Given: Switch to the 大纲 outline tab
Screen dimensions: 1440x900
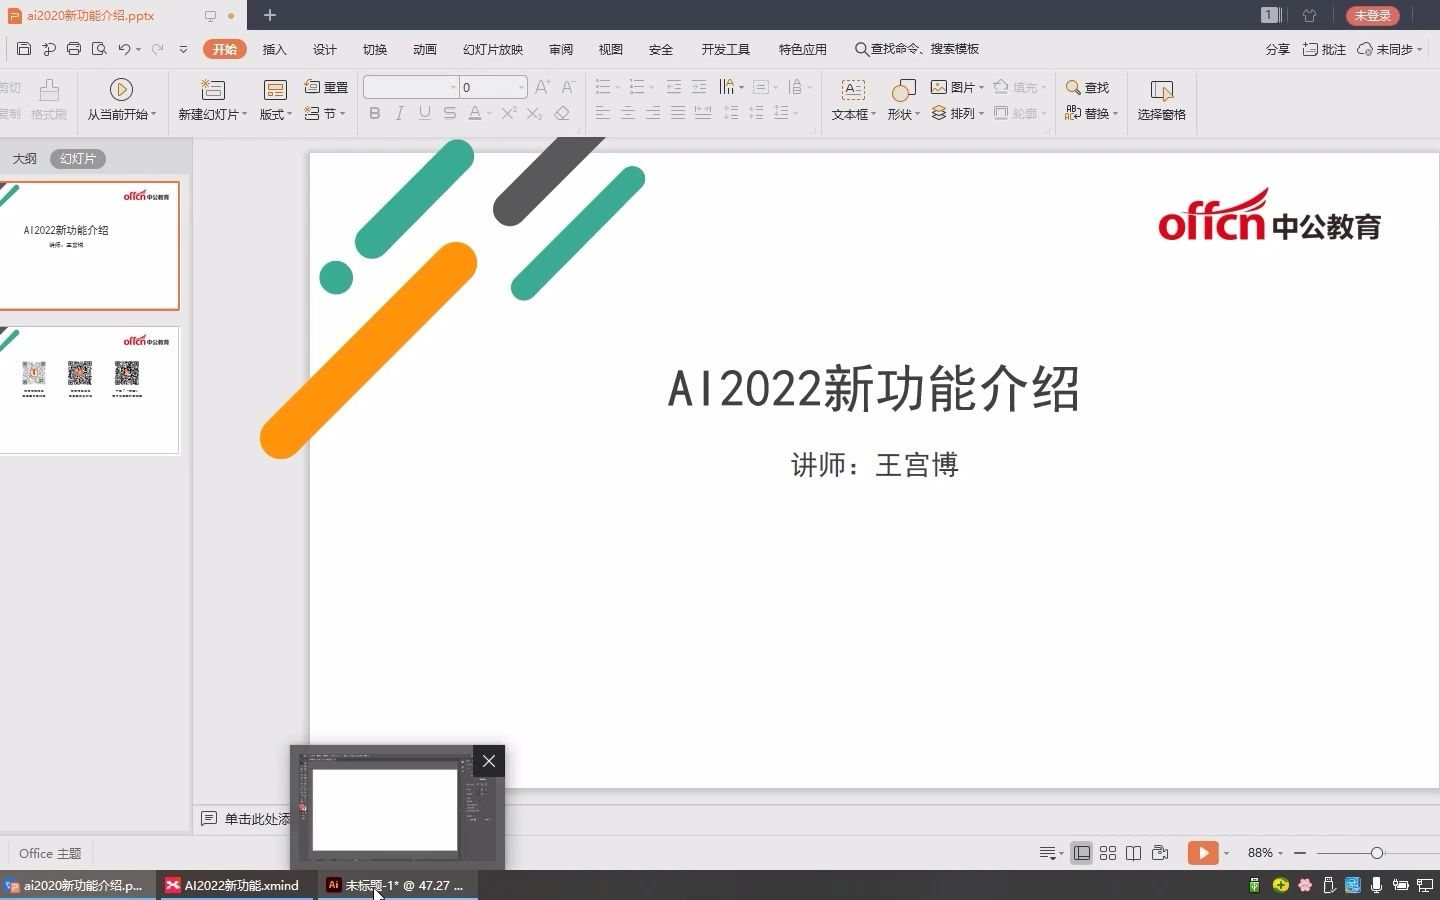Looking at the screenshot, I should pyautogui.click(x=23, y=158).
